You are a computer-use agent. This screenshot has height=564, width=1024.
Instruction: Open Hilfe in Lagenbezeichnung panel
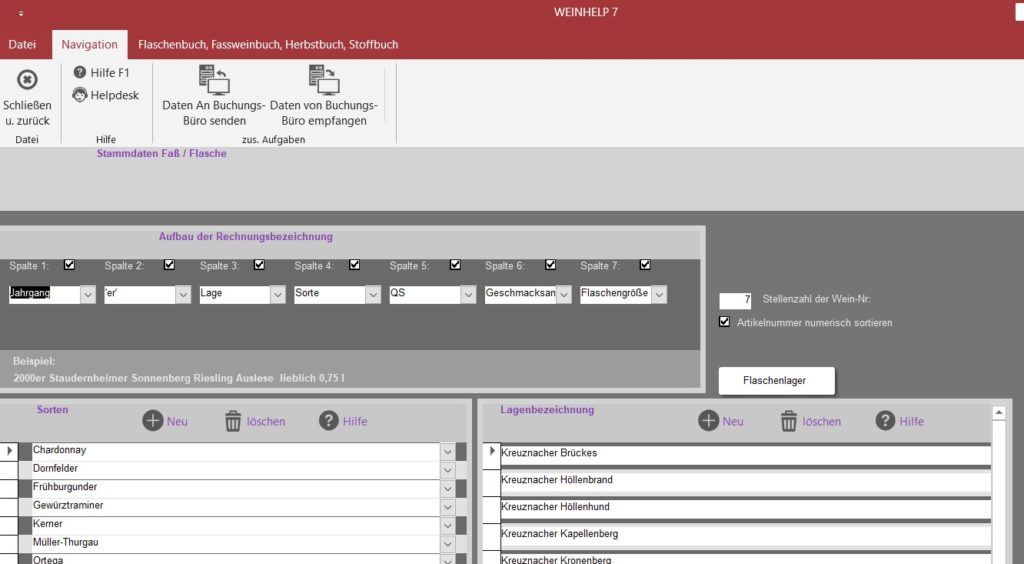885,421
